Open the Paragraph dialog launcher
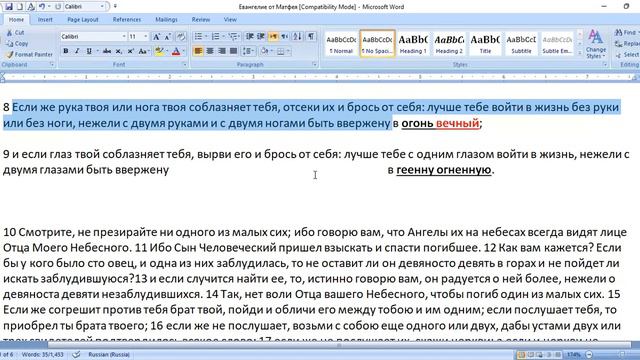Screen dimensions: 640x360 click(x=314, y=64)
